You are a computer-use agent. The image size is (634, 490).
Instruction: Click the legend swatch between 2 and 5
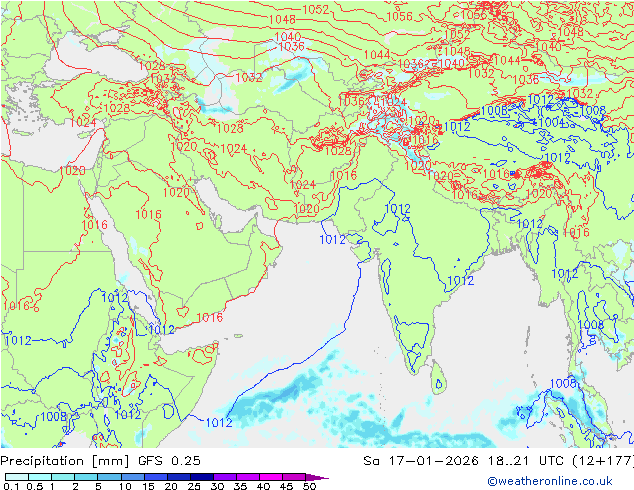click(86, 477)
